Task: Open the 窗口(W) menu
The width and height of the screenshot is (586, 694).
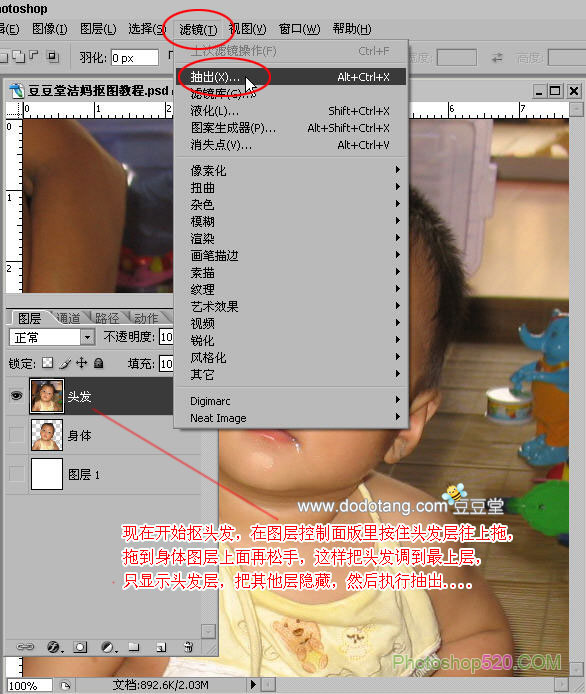Action: pyautogui.click(x=299, y=29)
